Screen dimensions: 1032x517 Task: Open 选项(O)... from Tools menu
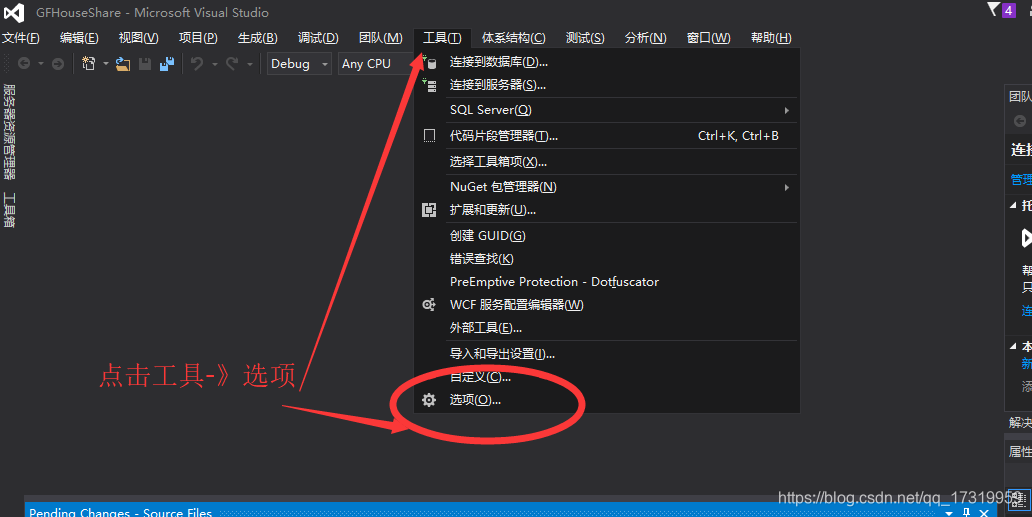tap(607, 400)
